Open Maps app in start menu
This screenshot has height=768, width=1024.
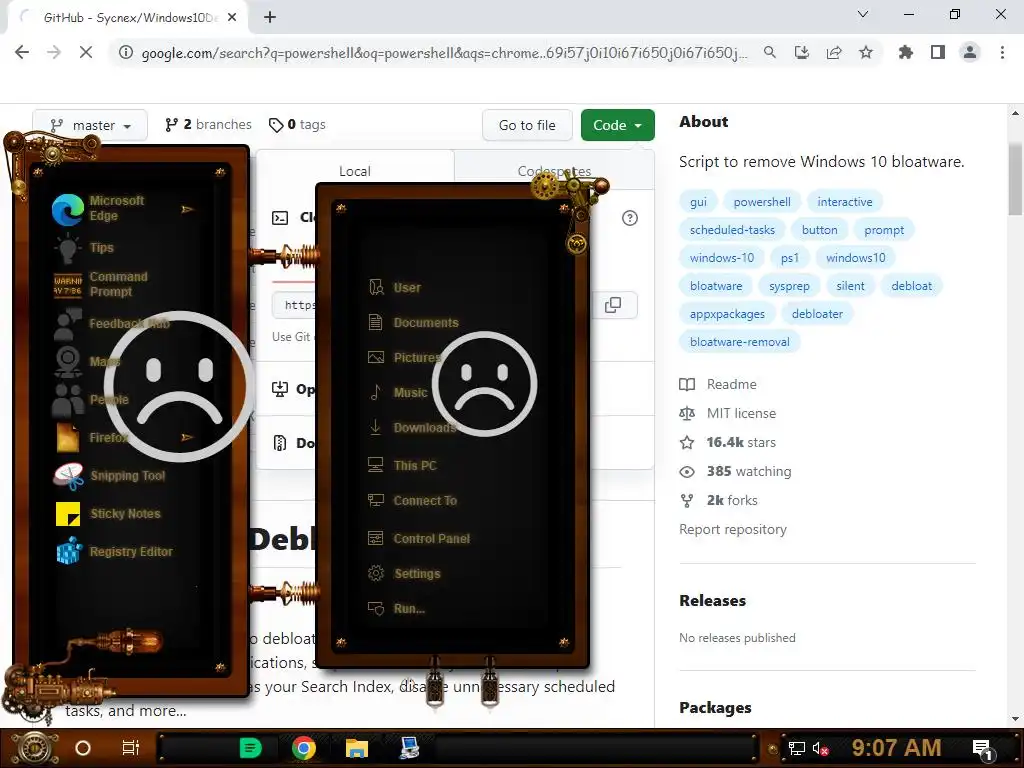pos(88,361)
